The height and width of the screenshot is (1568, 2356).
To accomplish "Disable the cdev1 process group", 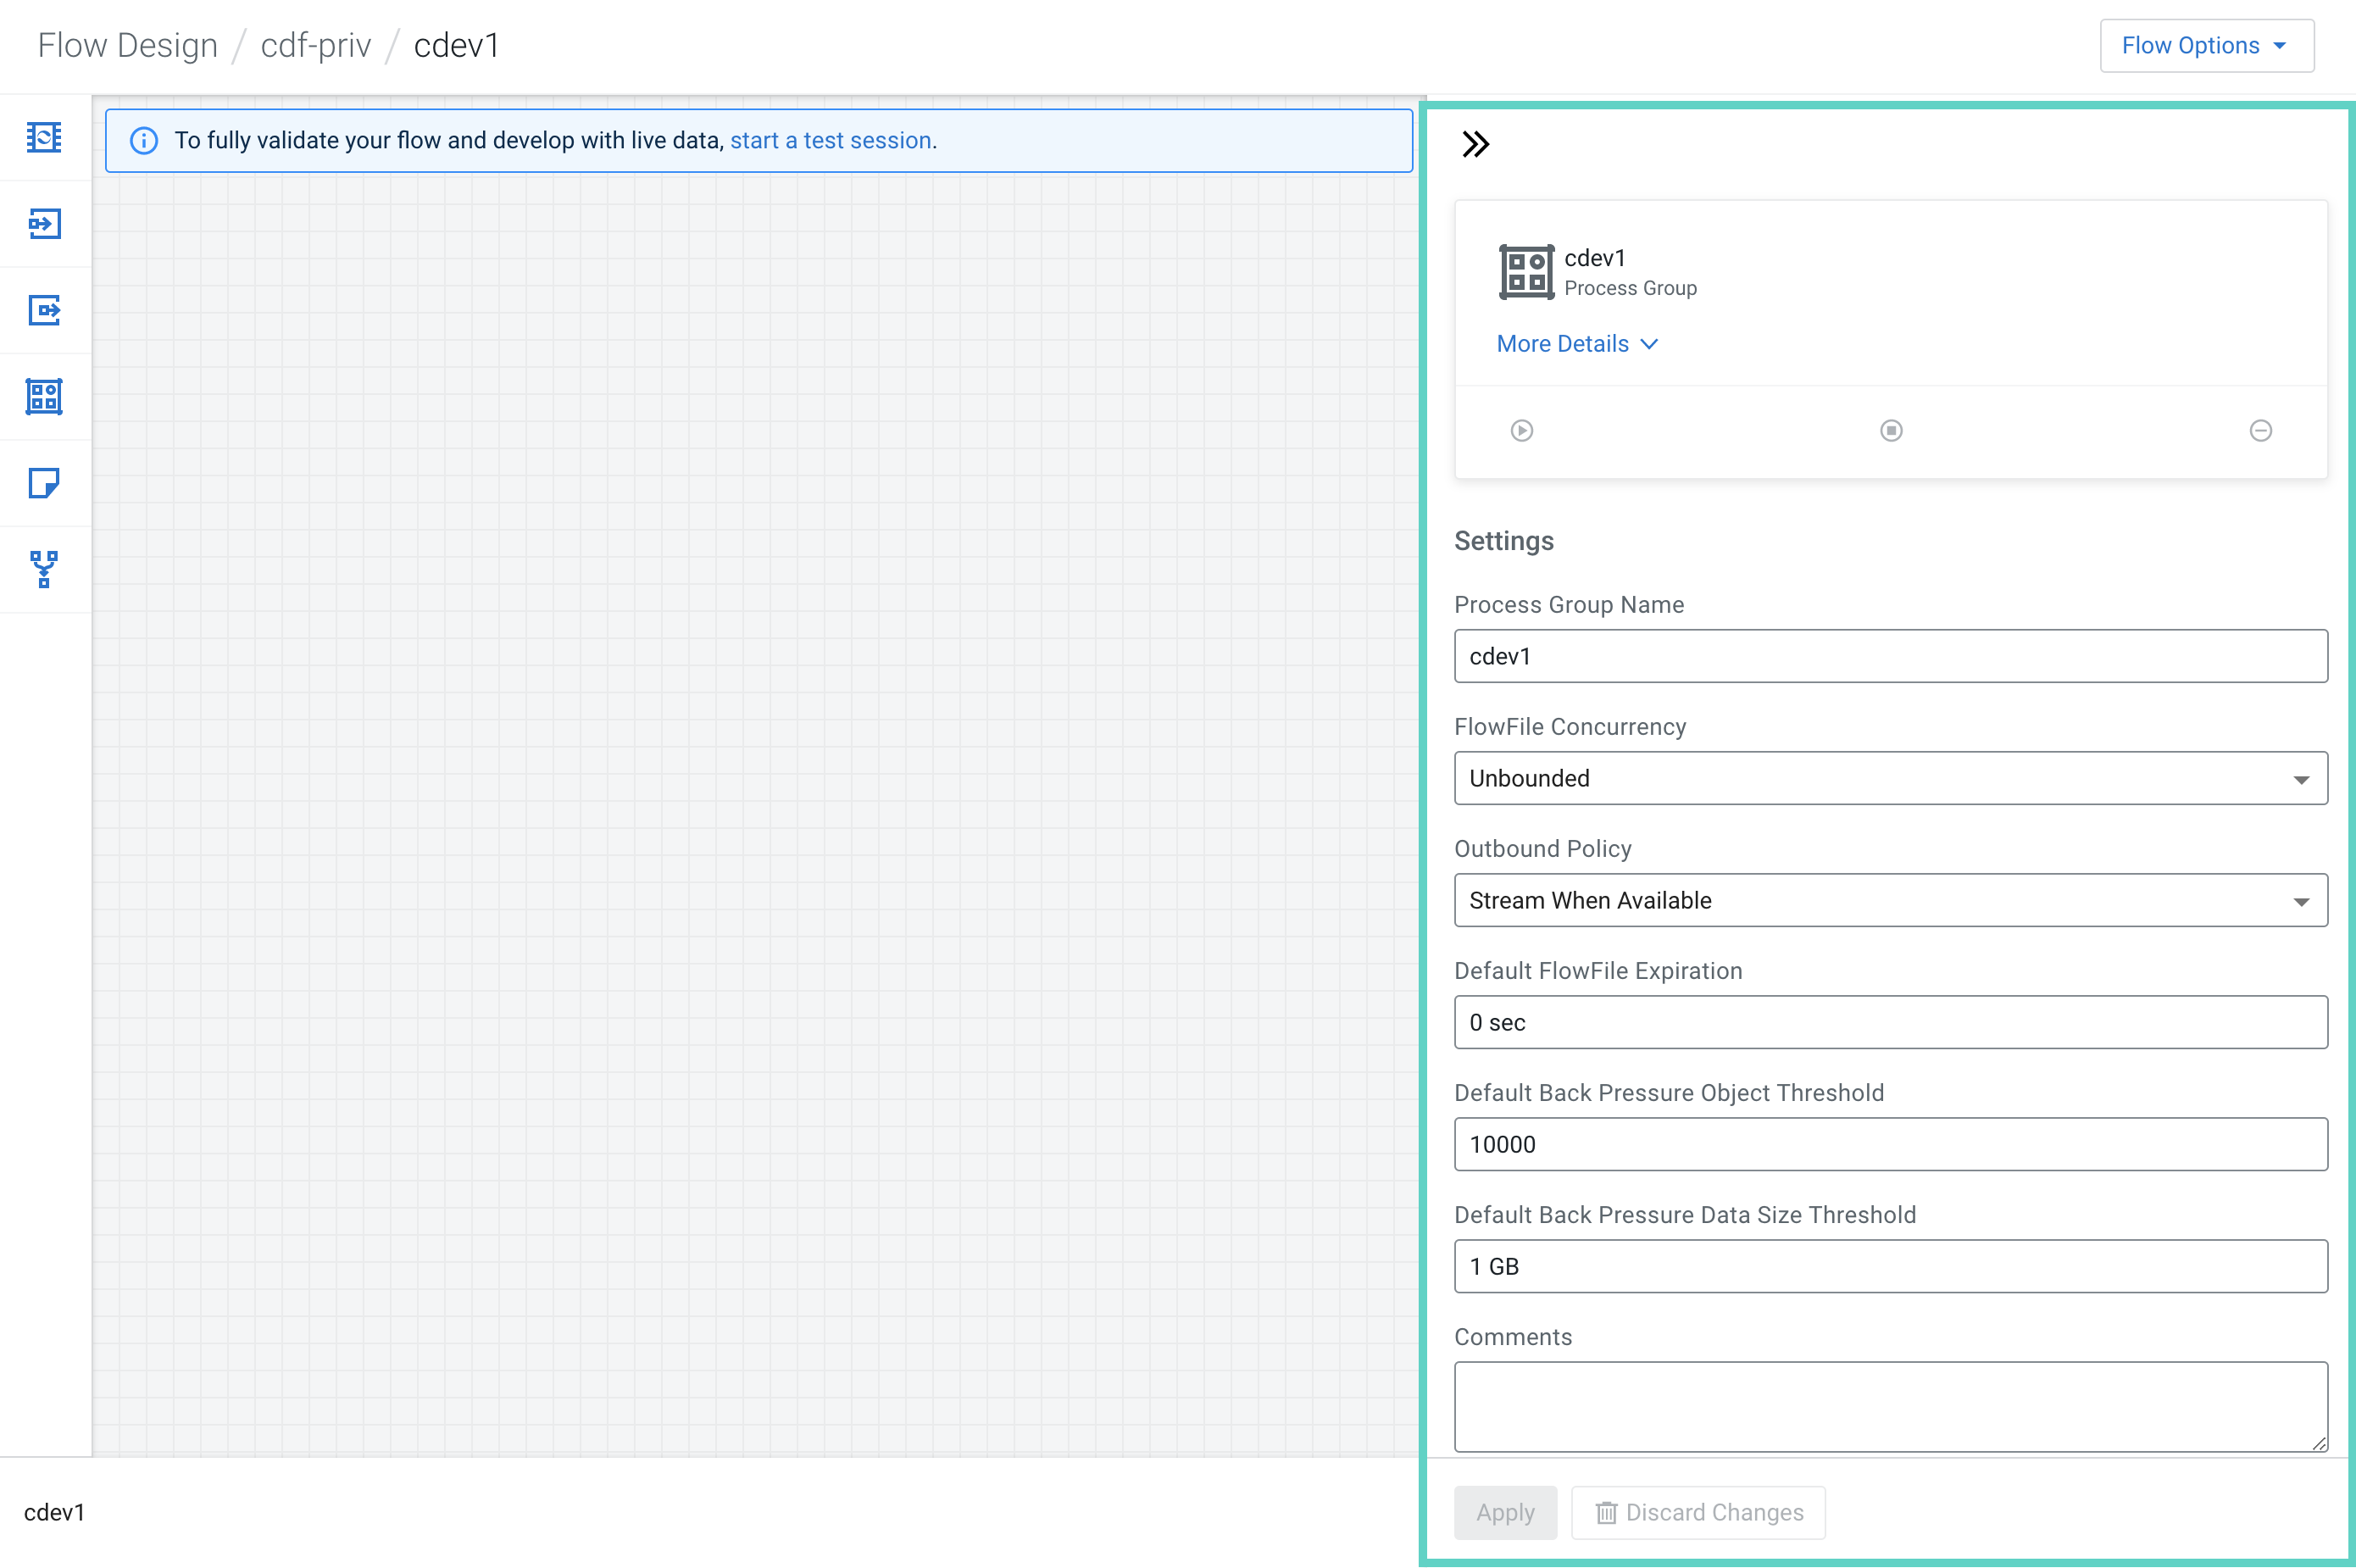I will 2260,430.
